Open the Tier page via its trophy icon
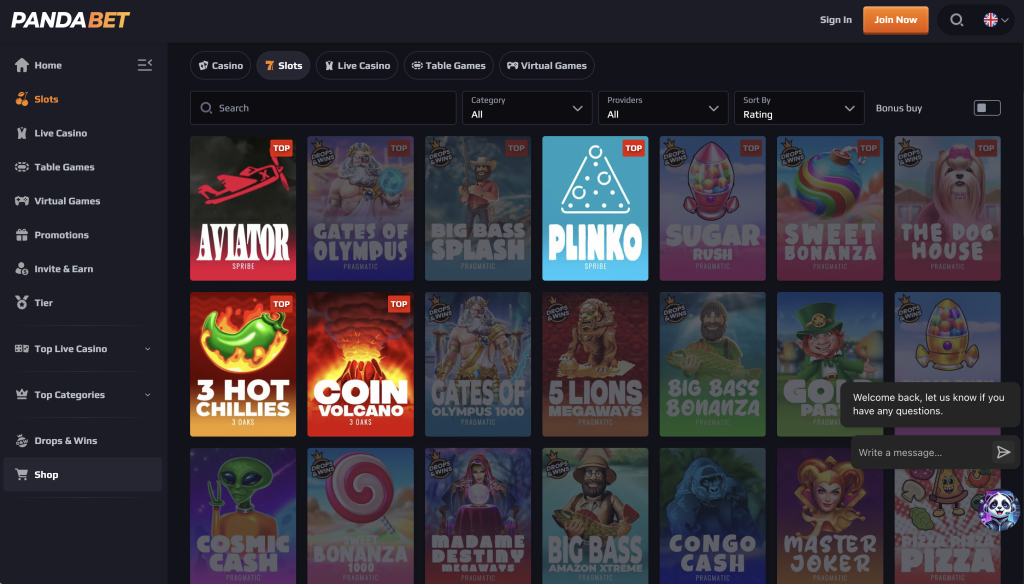1024x584 pixels. coord(22,302)
